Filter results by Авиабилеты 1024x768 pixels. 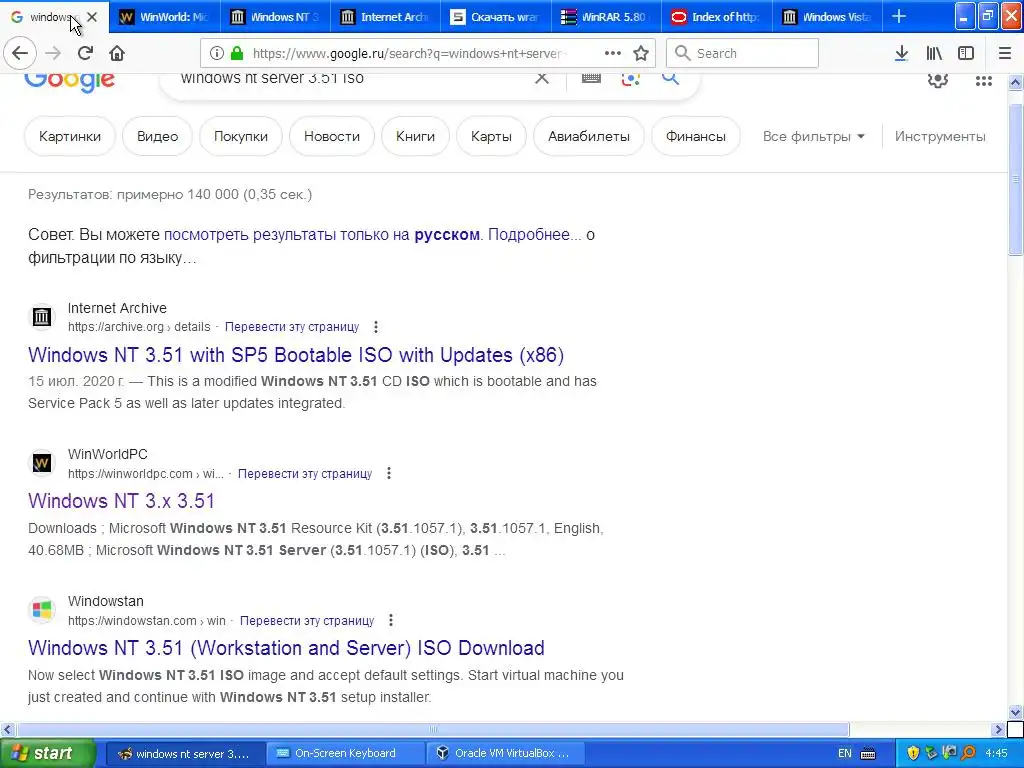pyautogui.click(x=589, y=136)
